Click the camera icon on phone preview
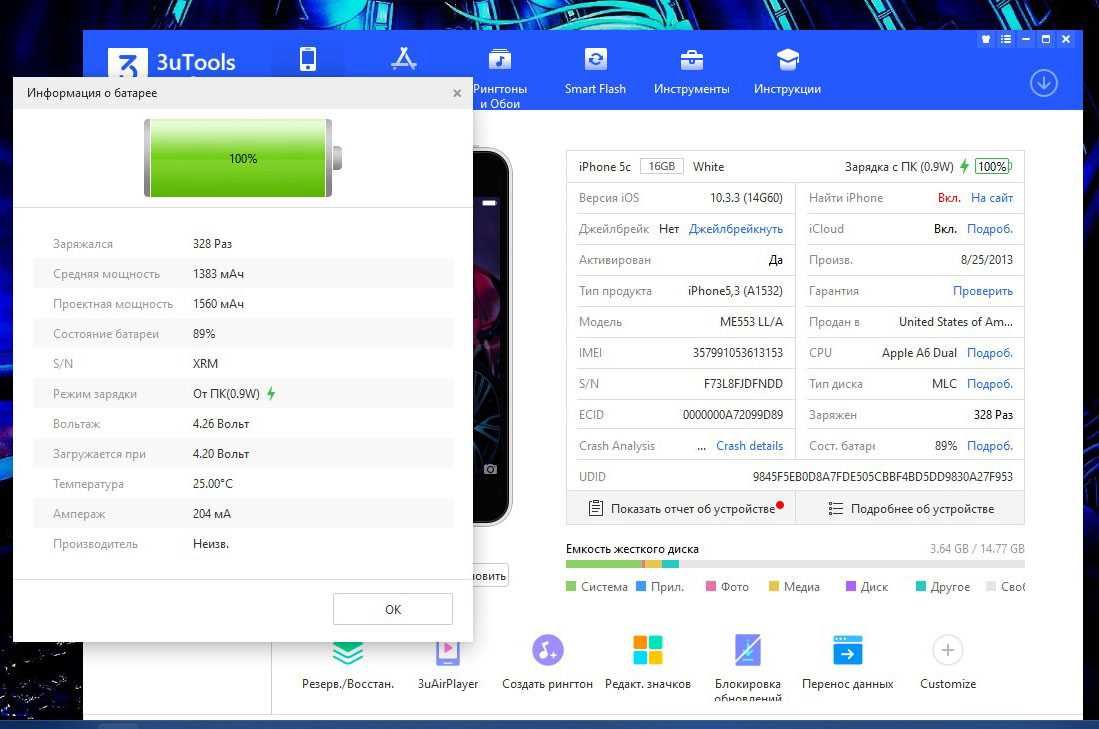This screenshot has height=729, width=1099. click(490, 469)
